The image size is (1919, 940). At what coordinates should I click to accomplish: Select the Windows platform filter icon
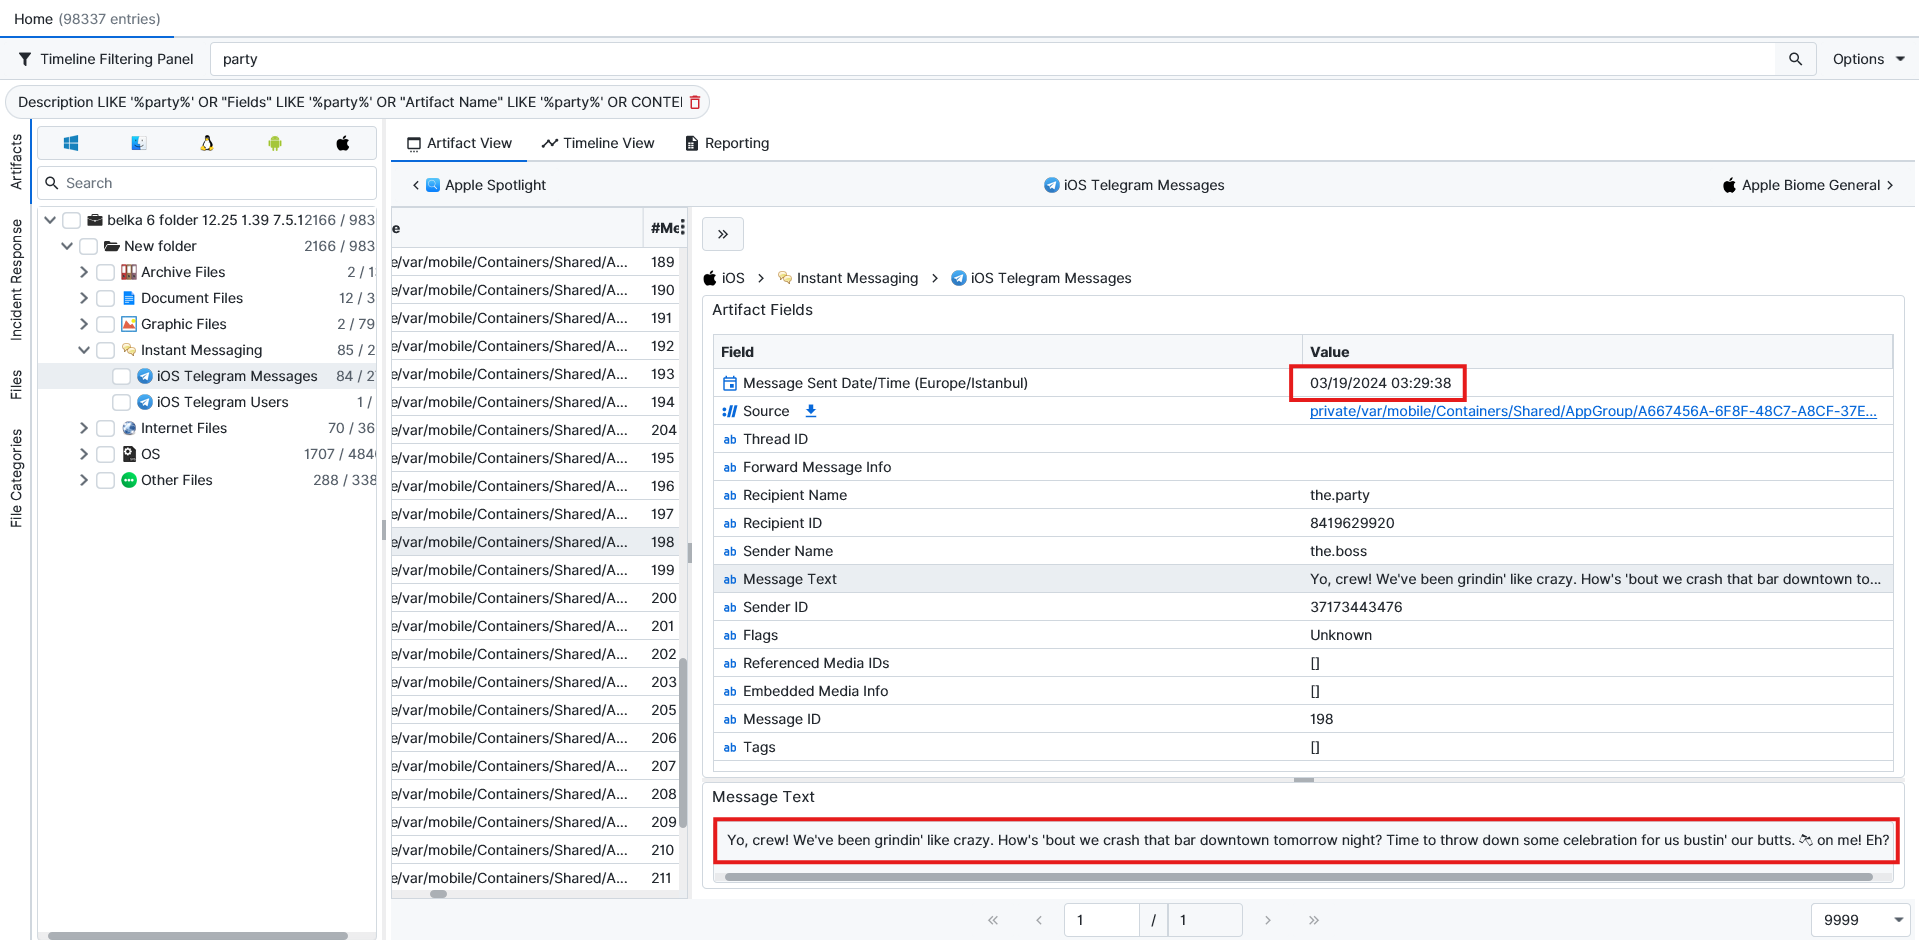71,143
